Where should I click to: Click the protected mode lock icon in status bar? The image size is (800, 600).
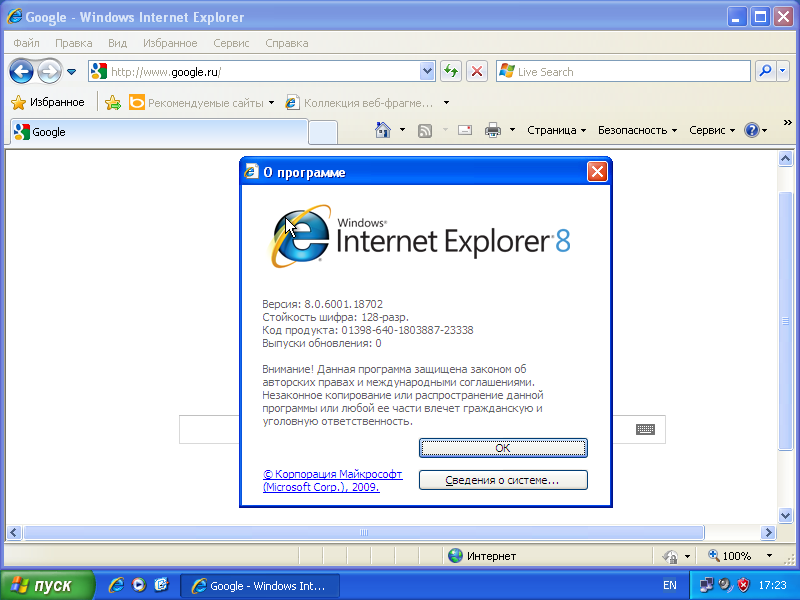point(670,556)
